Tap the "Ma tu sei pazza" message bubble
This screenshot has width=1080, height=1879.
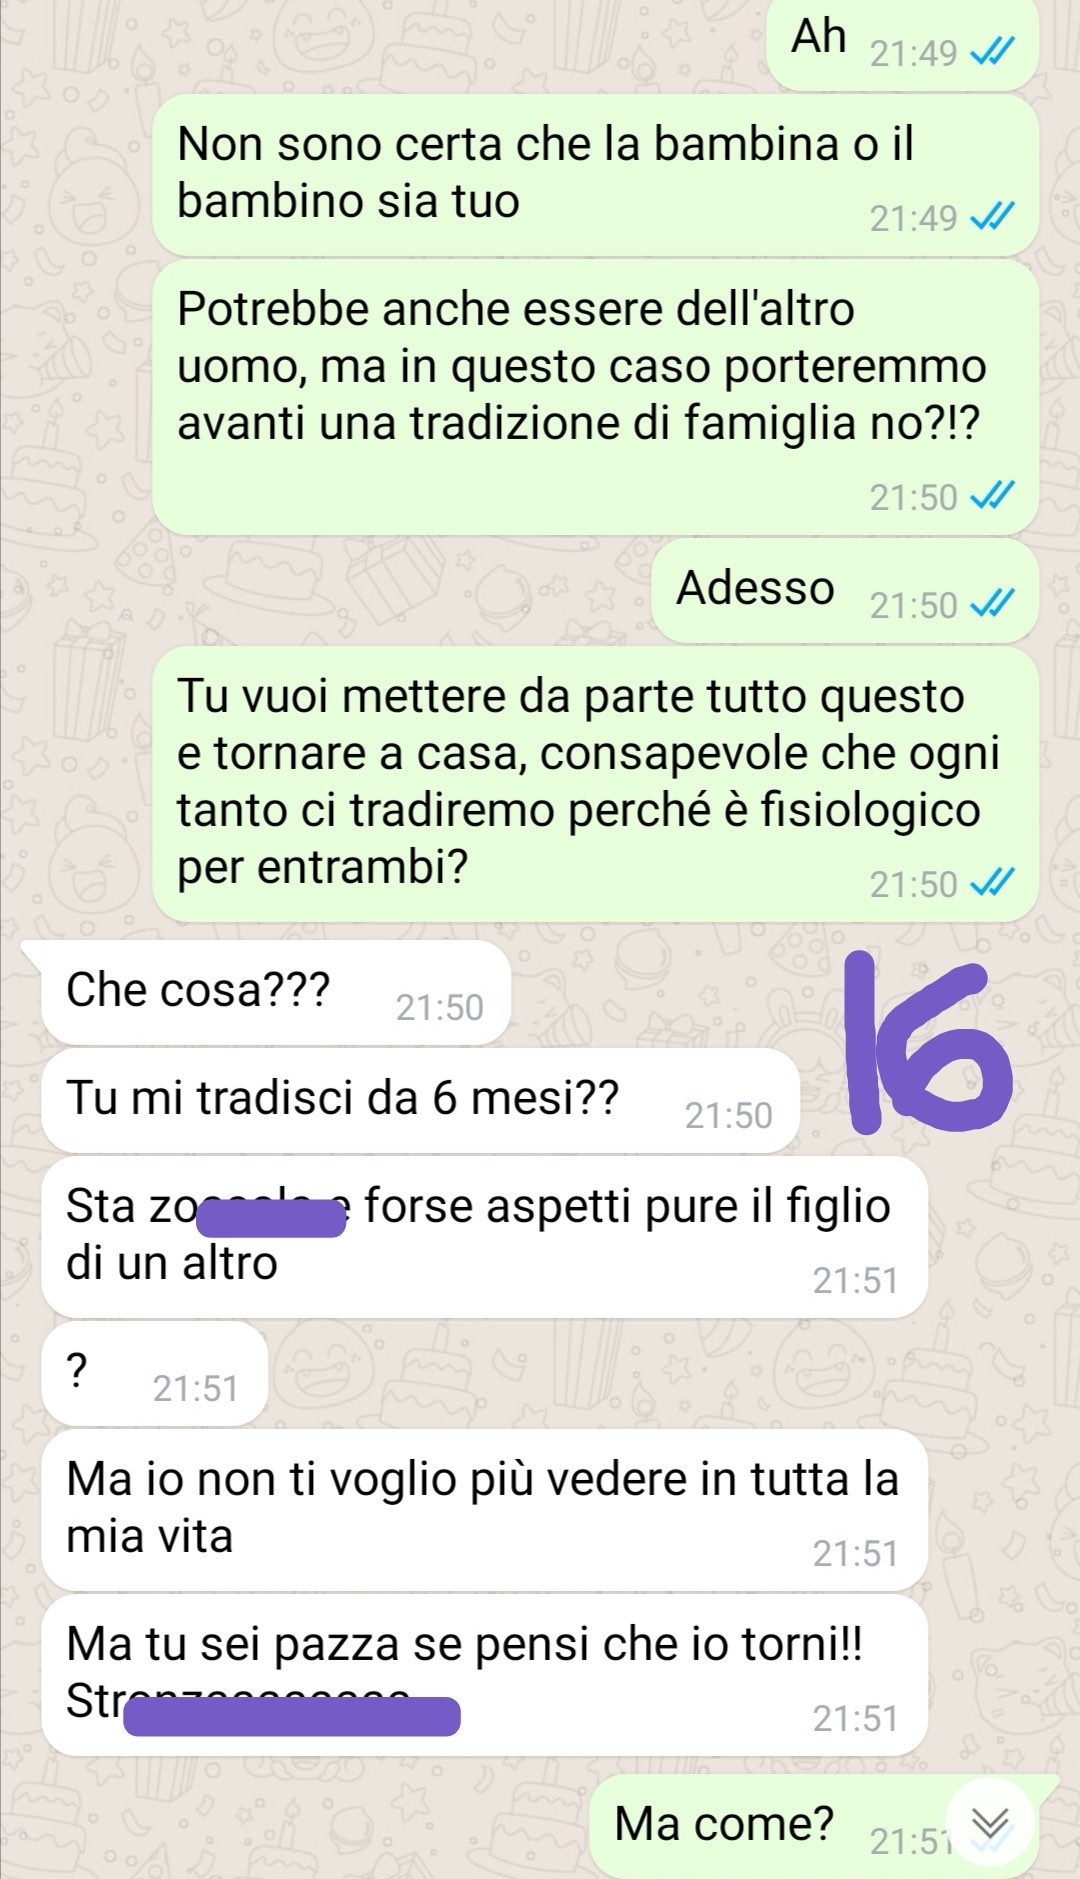click(x=484, y=1674)
